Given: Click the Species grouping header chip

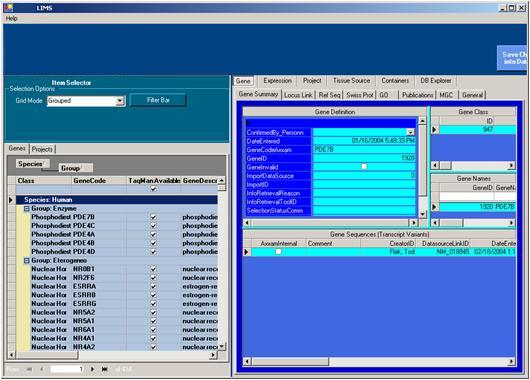Looking at the screenshot, I should click(x=33, y=164).
